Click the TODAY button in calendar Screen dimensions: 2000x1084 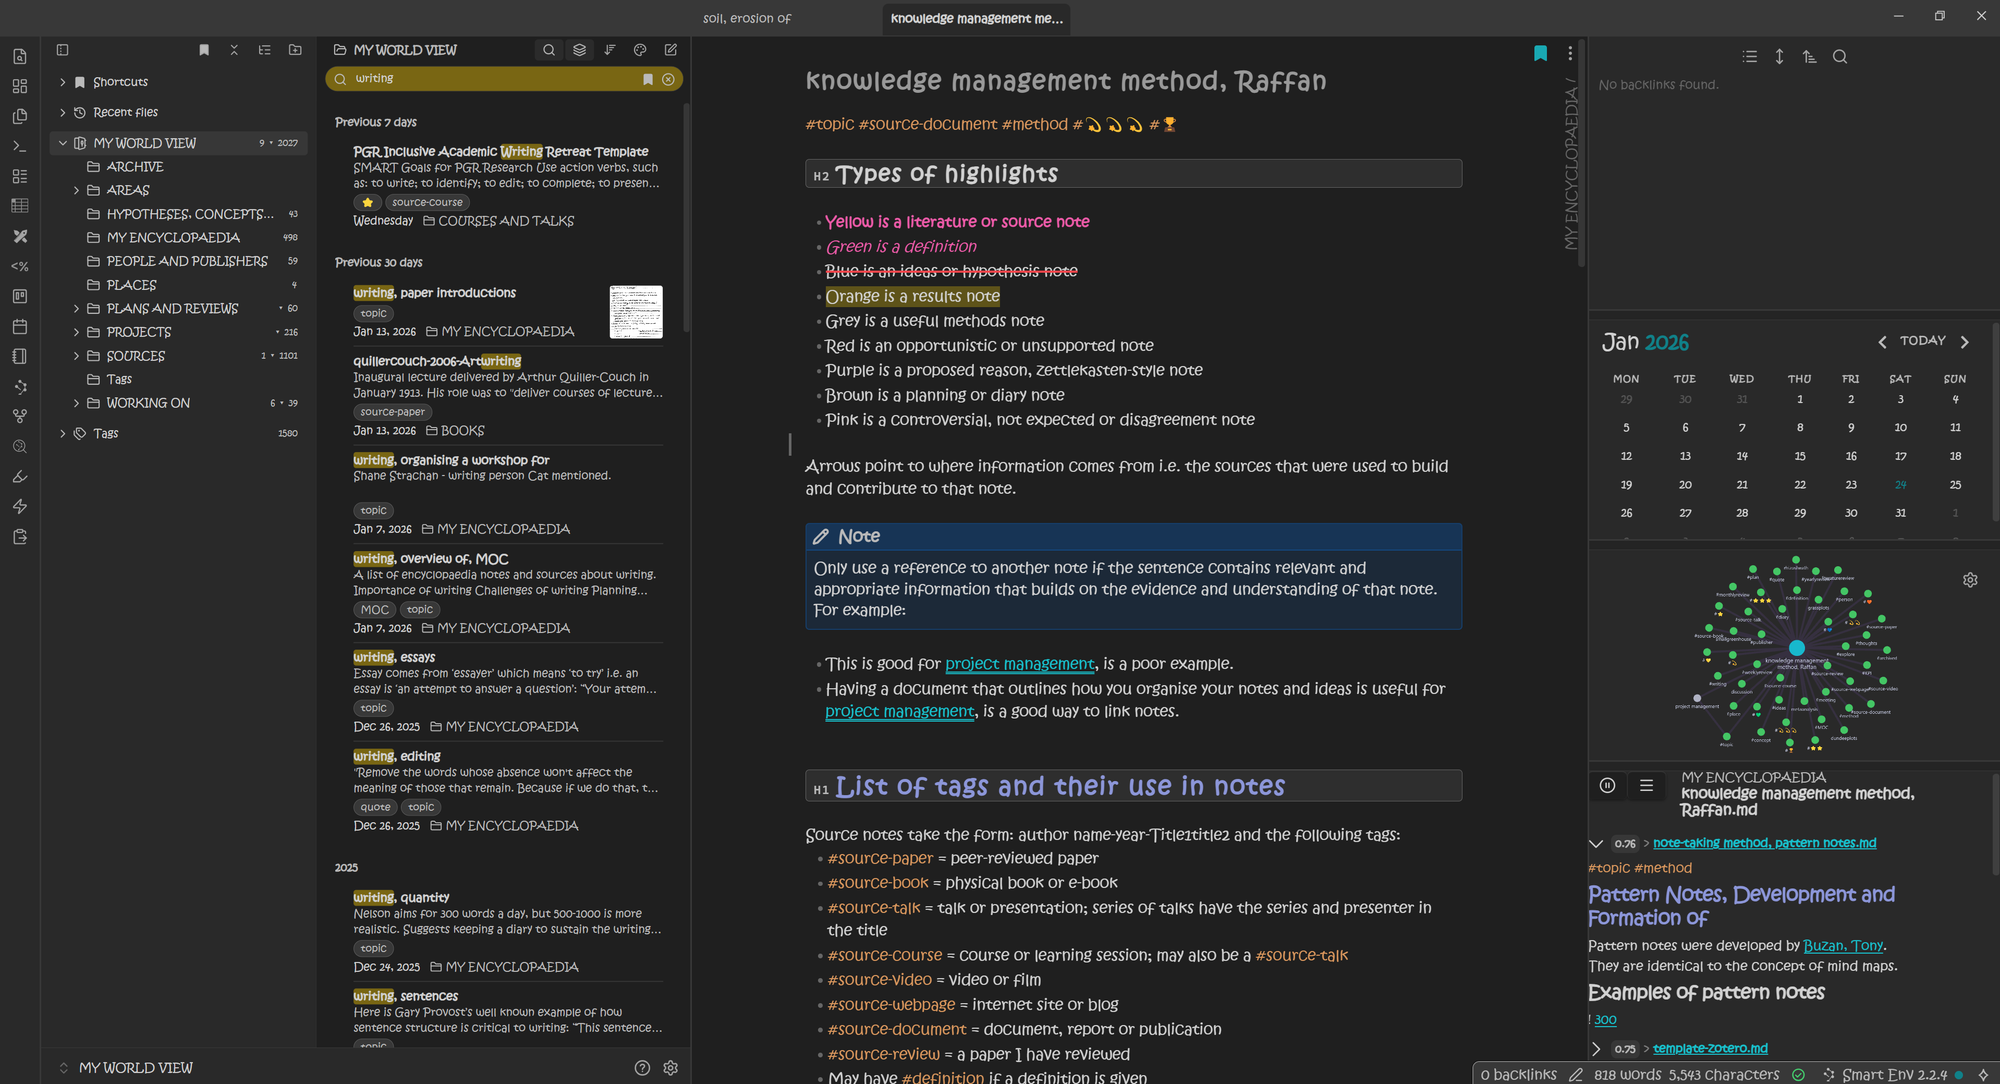(x=1922, y=341)
